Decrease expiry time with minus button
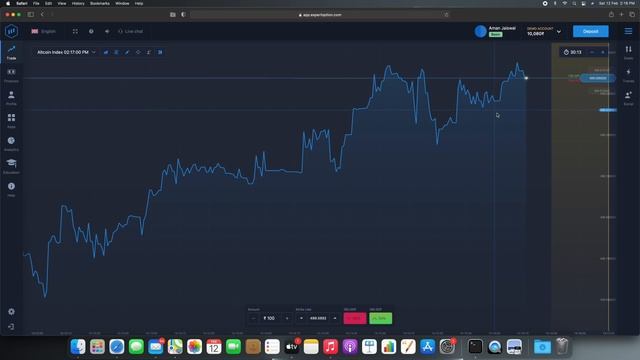Screen dimensions: 640x360 pos(592,52)
